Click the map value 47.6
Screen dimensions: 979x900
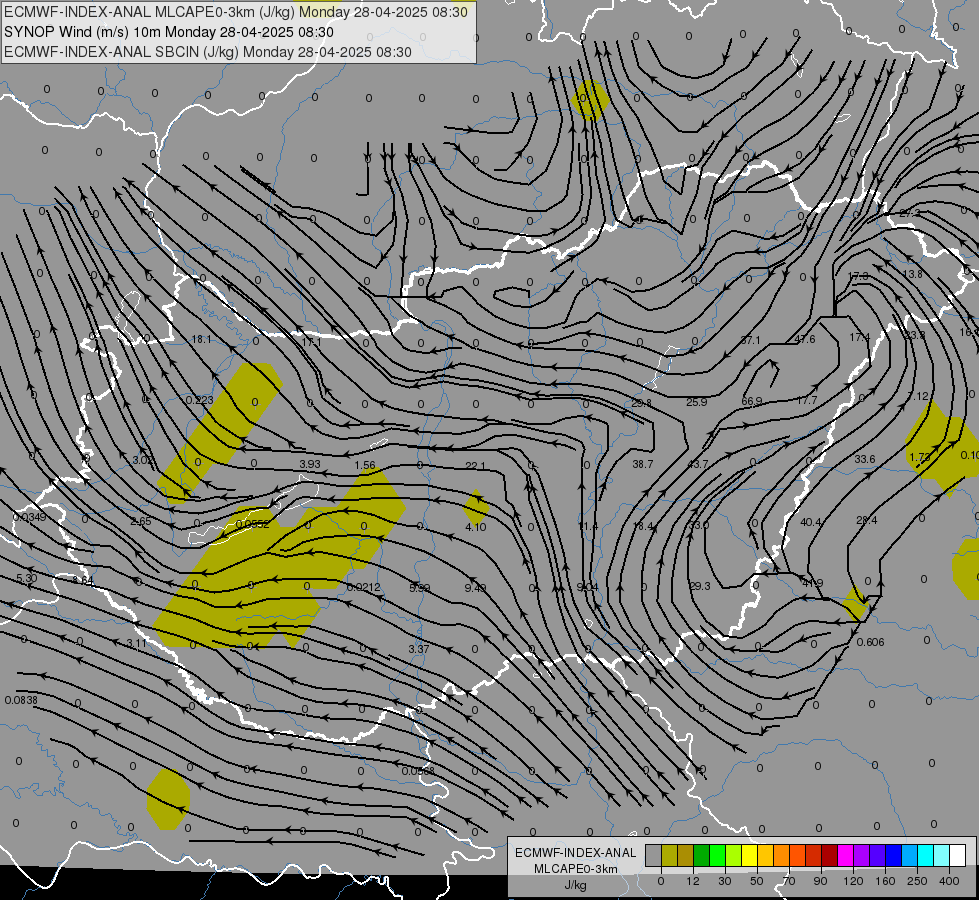(805, 339)
